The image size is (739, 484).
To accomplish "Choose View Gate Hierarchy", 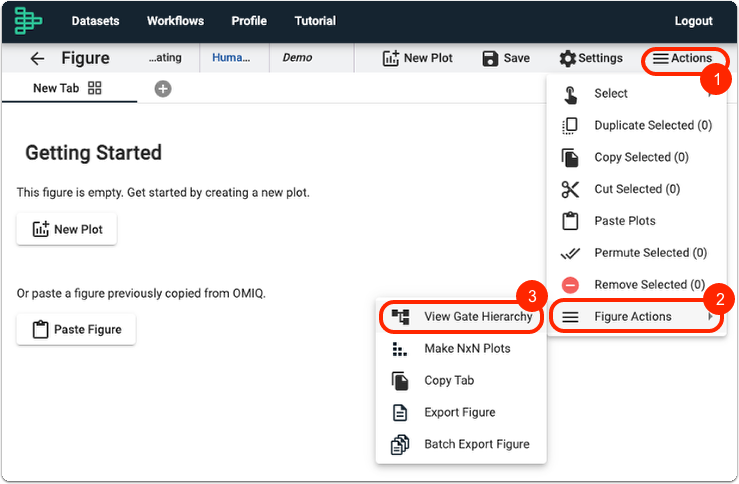I will [x=478, y=316].
